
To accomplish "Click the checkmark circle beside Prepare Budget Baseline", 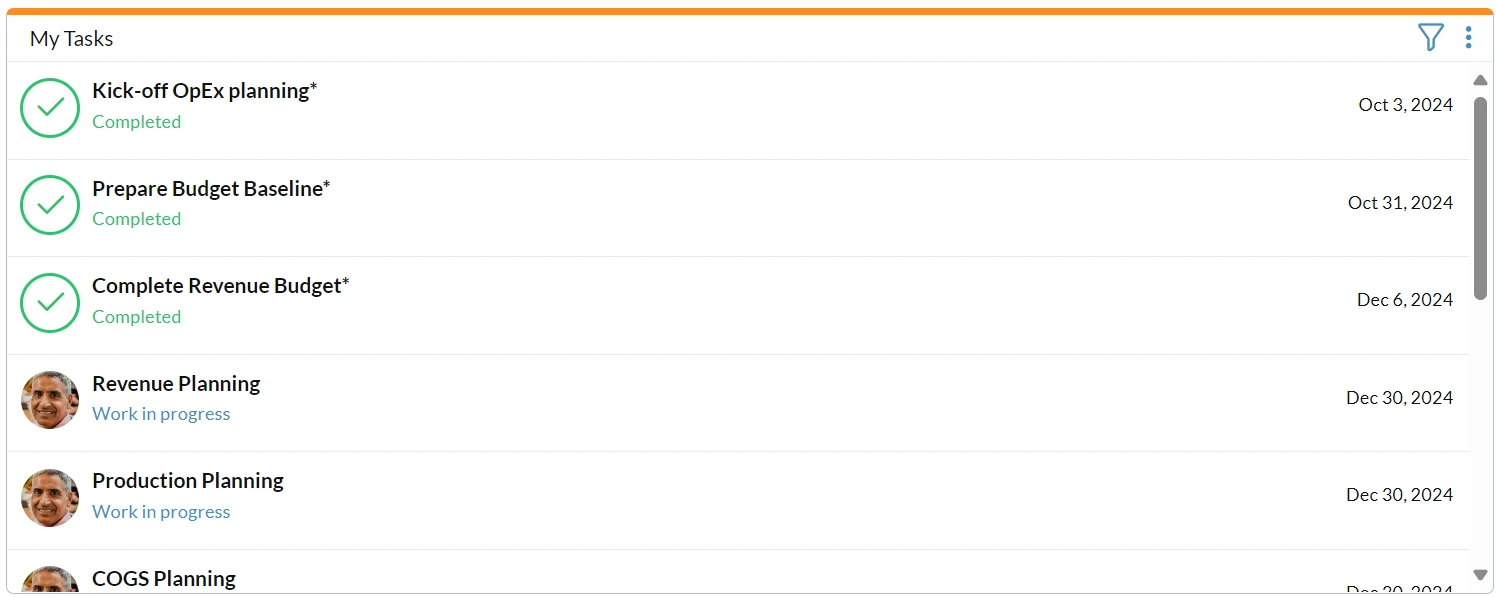I will pos(50,205).
